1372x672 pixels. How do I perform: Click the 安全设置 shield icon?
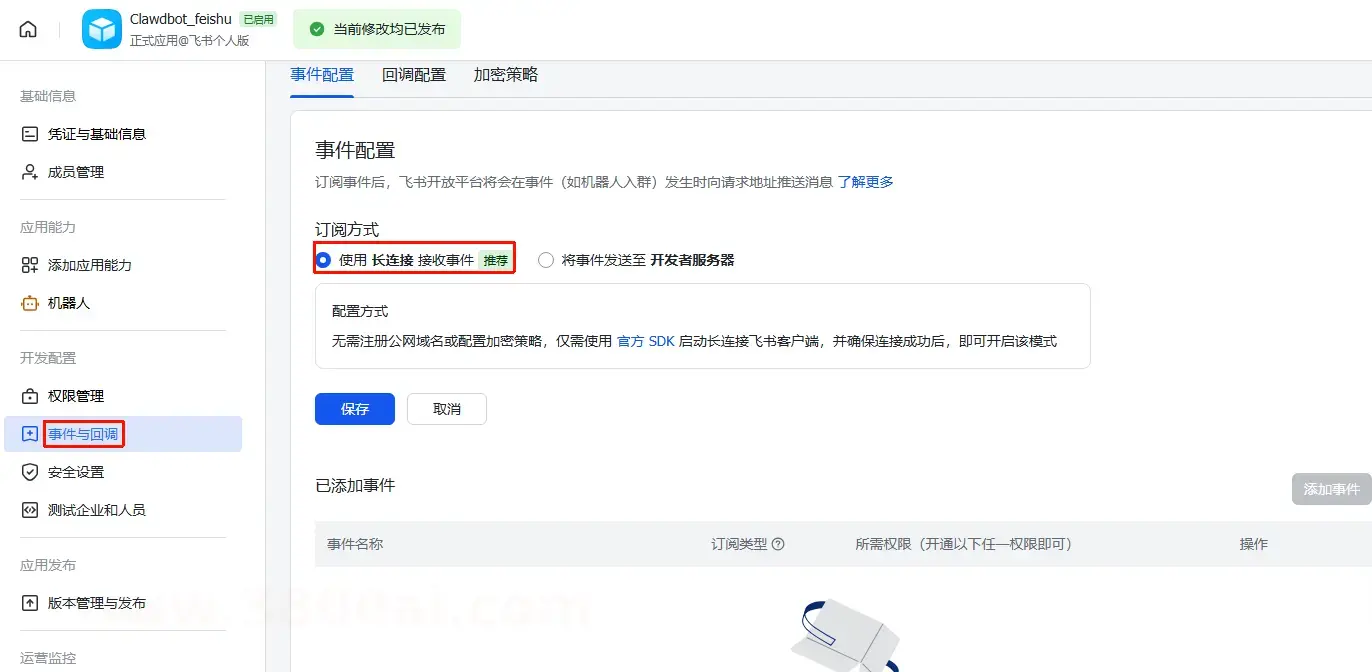tap(30, 472)
